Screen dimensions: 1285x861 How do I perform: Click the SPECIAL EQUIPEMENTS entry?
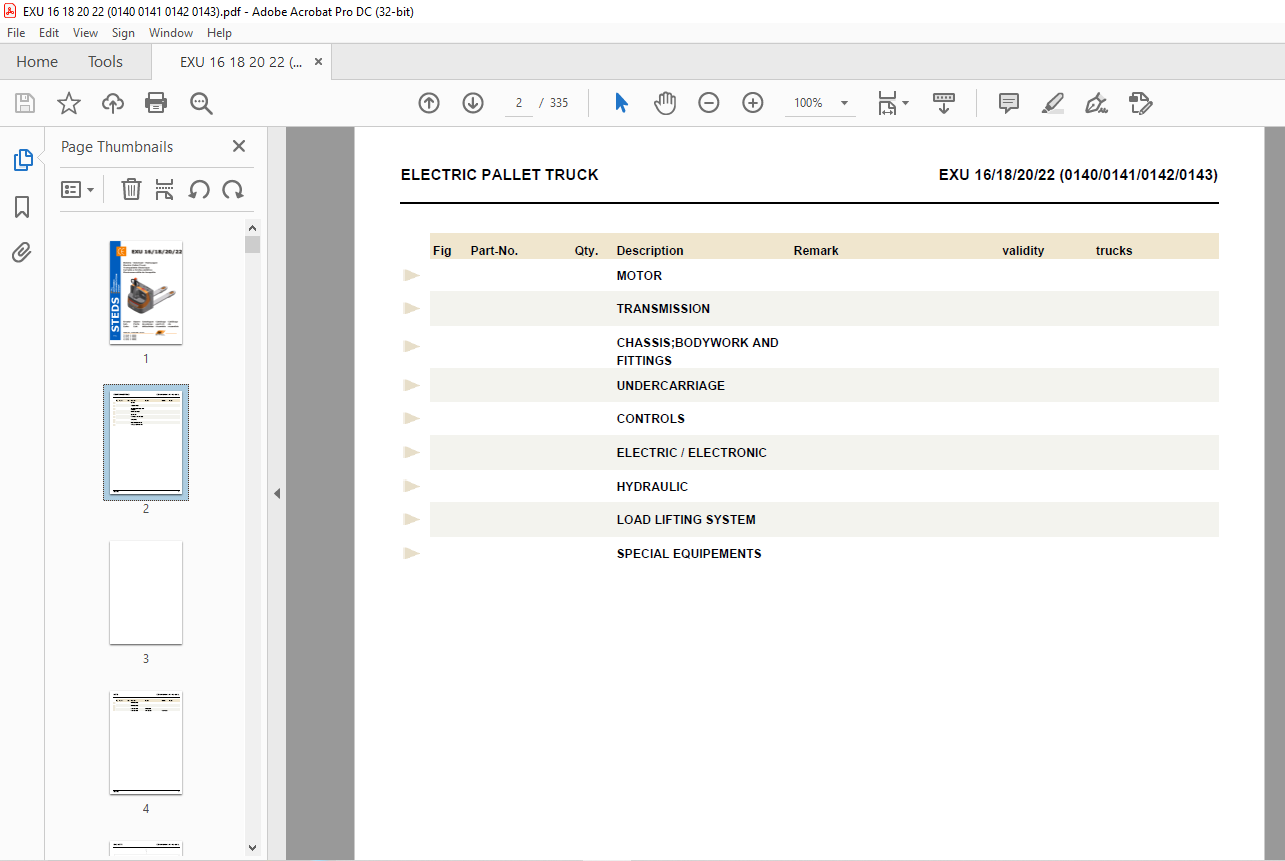coord(689,554)
